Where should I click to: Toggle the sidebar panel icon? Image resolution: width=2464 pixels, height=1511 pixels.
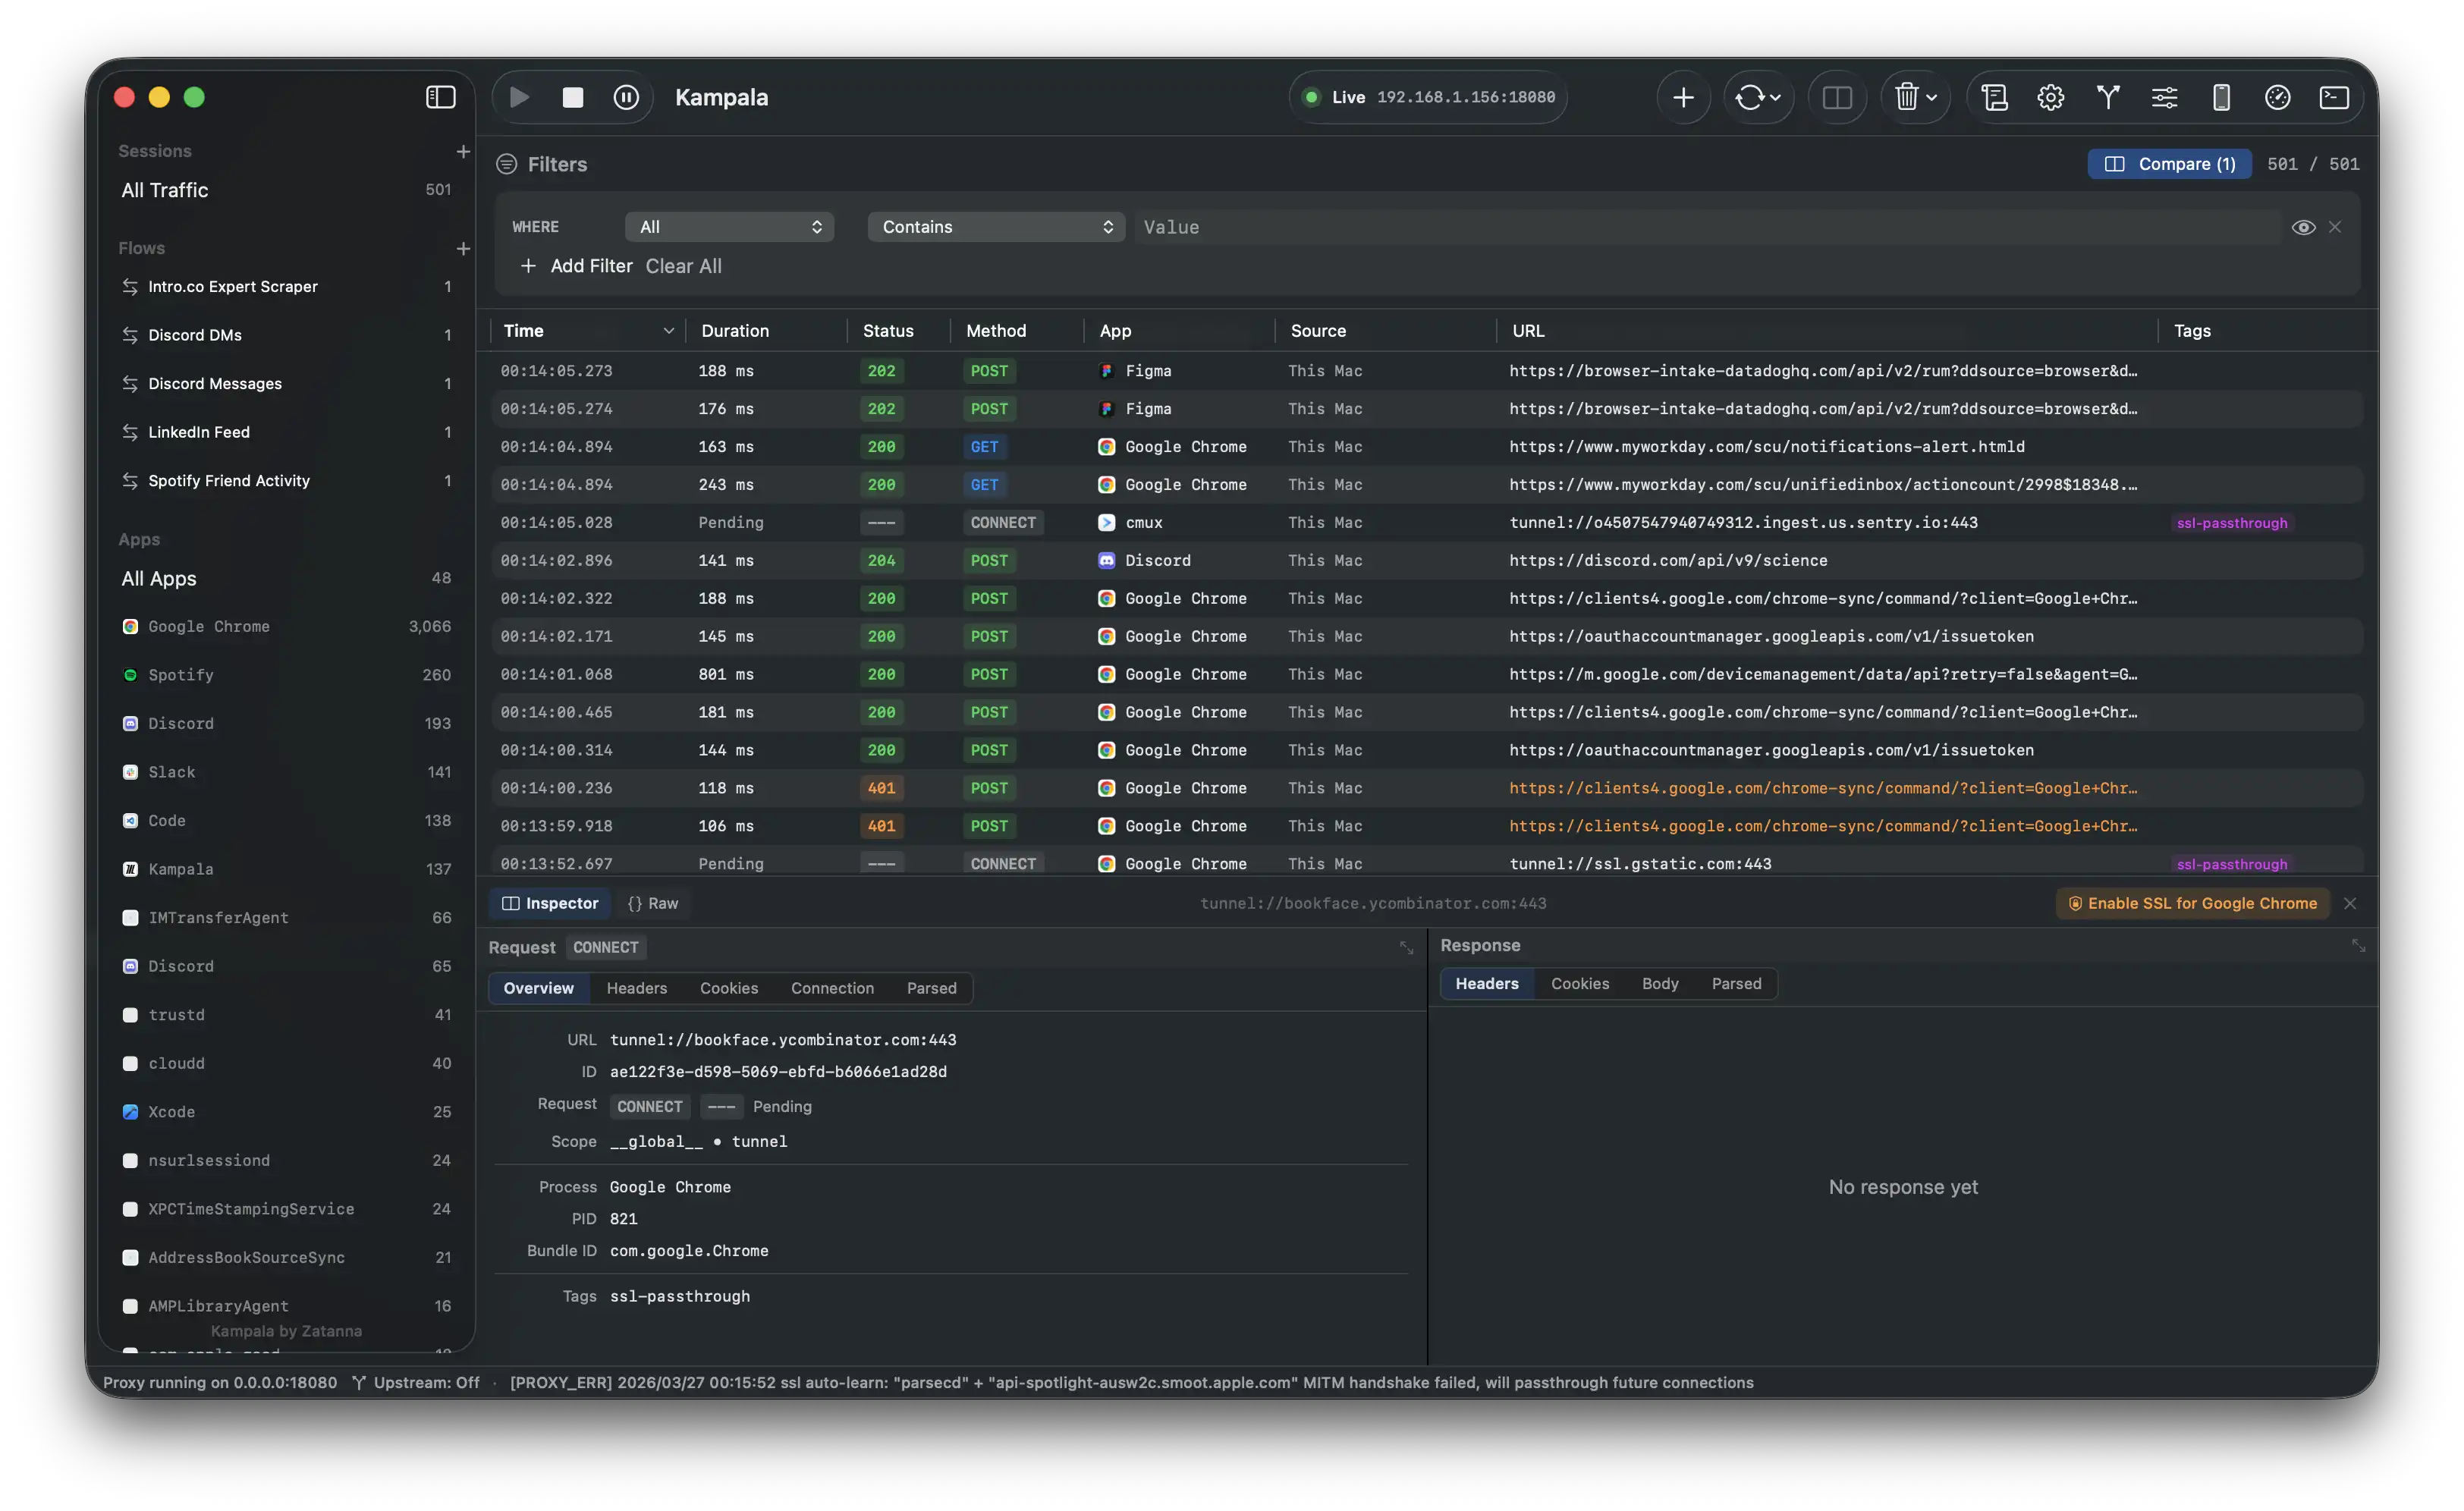click(440, 97)
